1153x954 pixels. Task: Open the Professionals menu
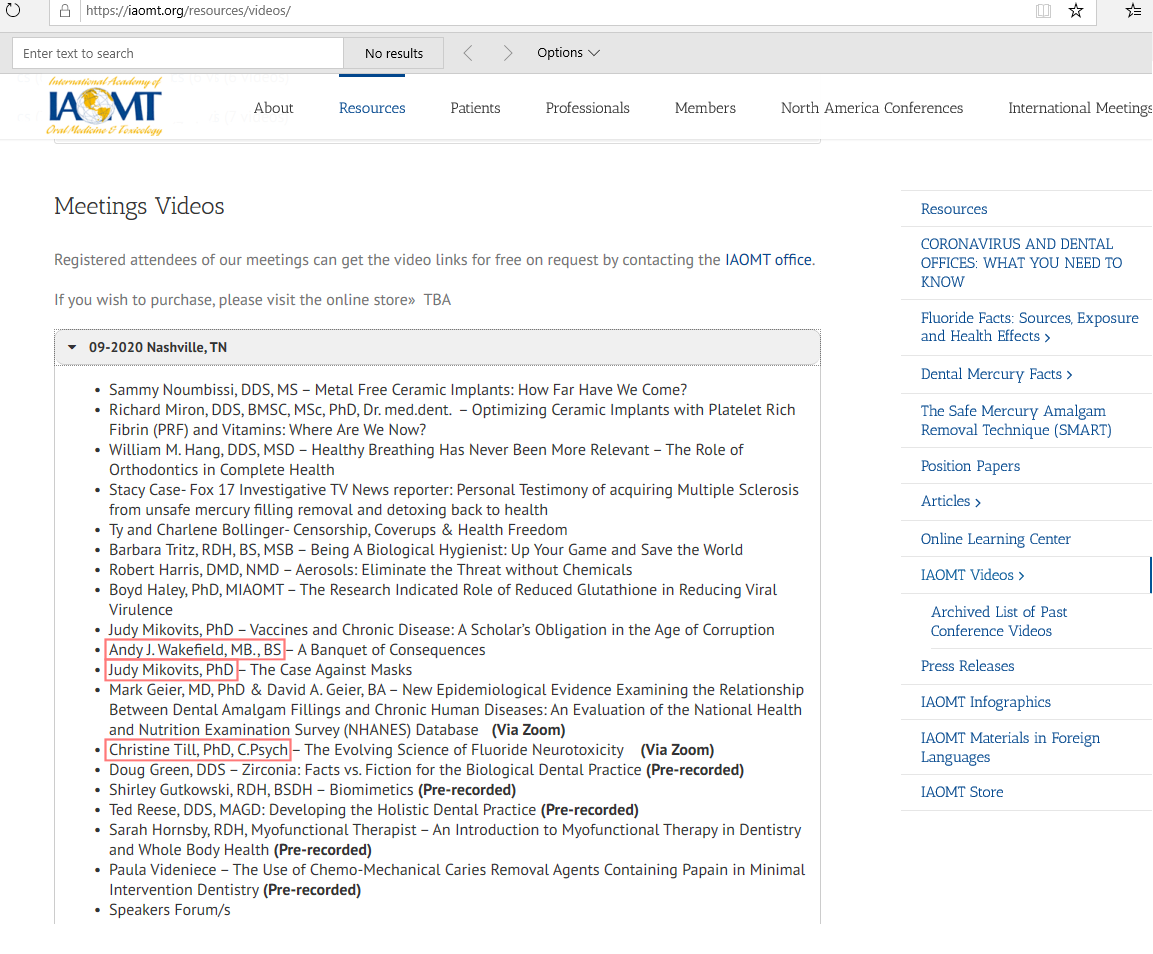click(588, 108)
